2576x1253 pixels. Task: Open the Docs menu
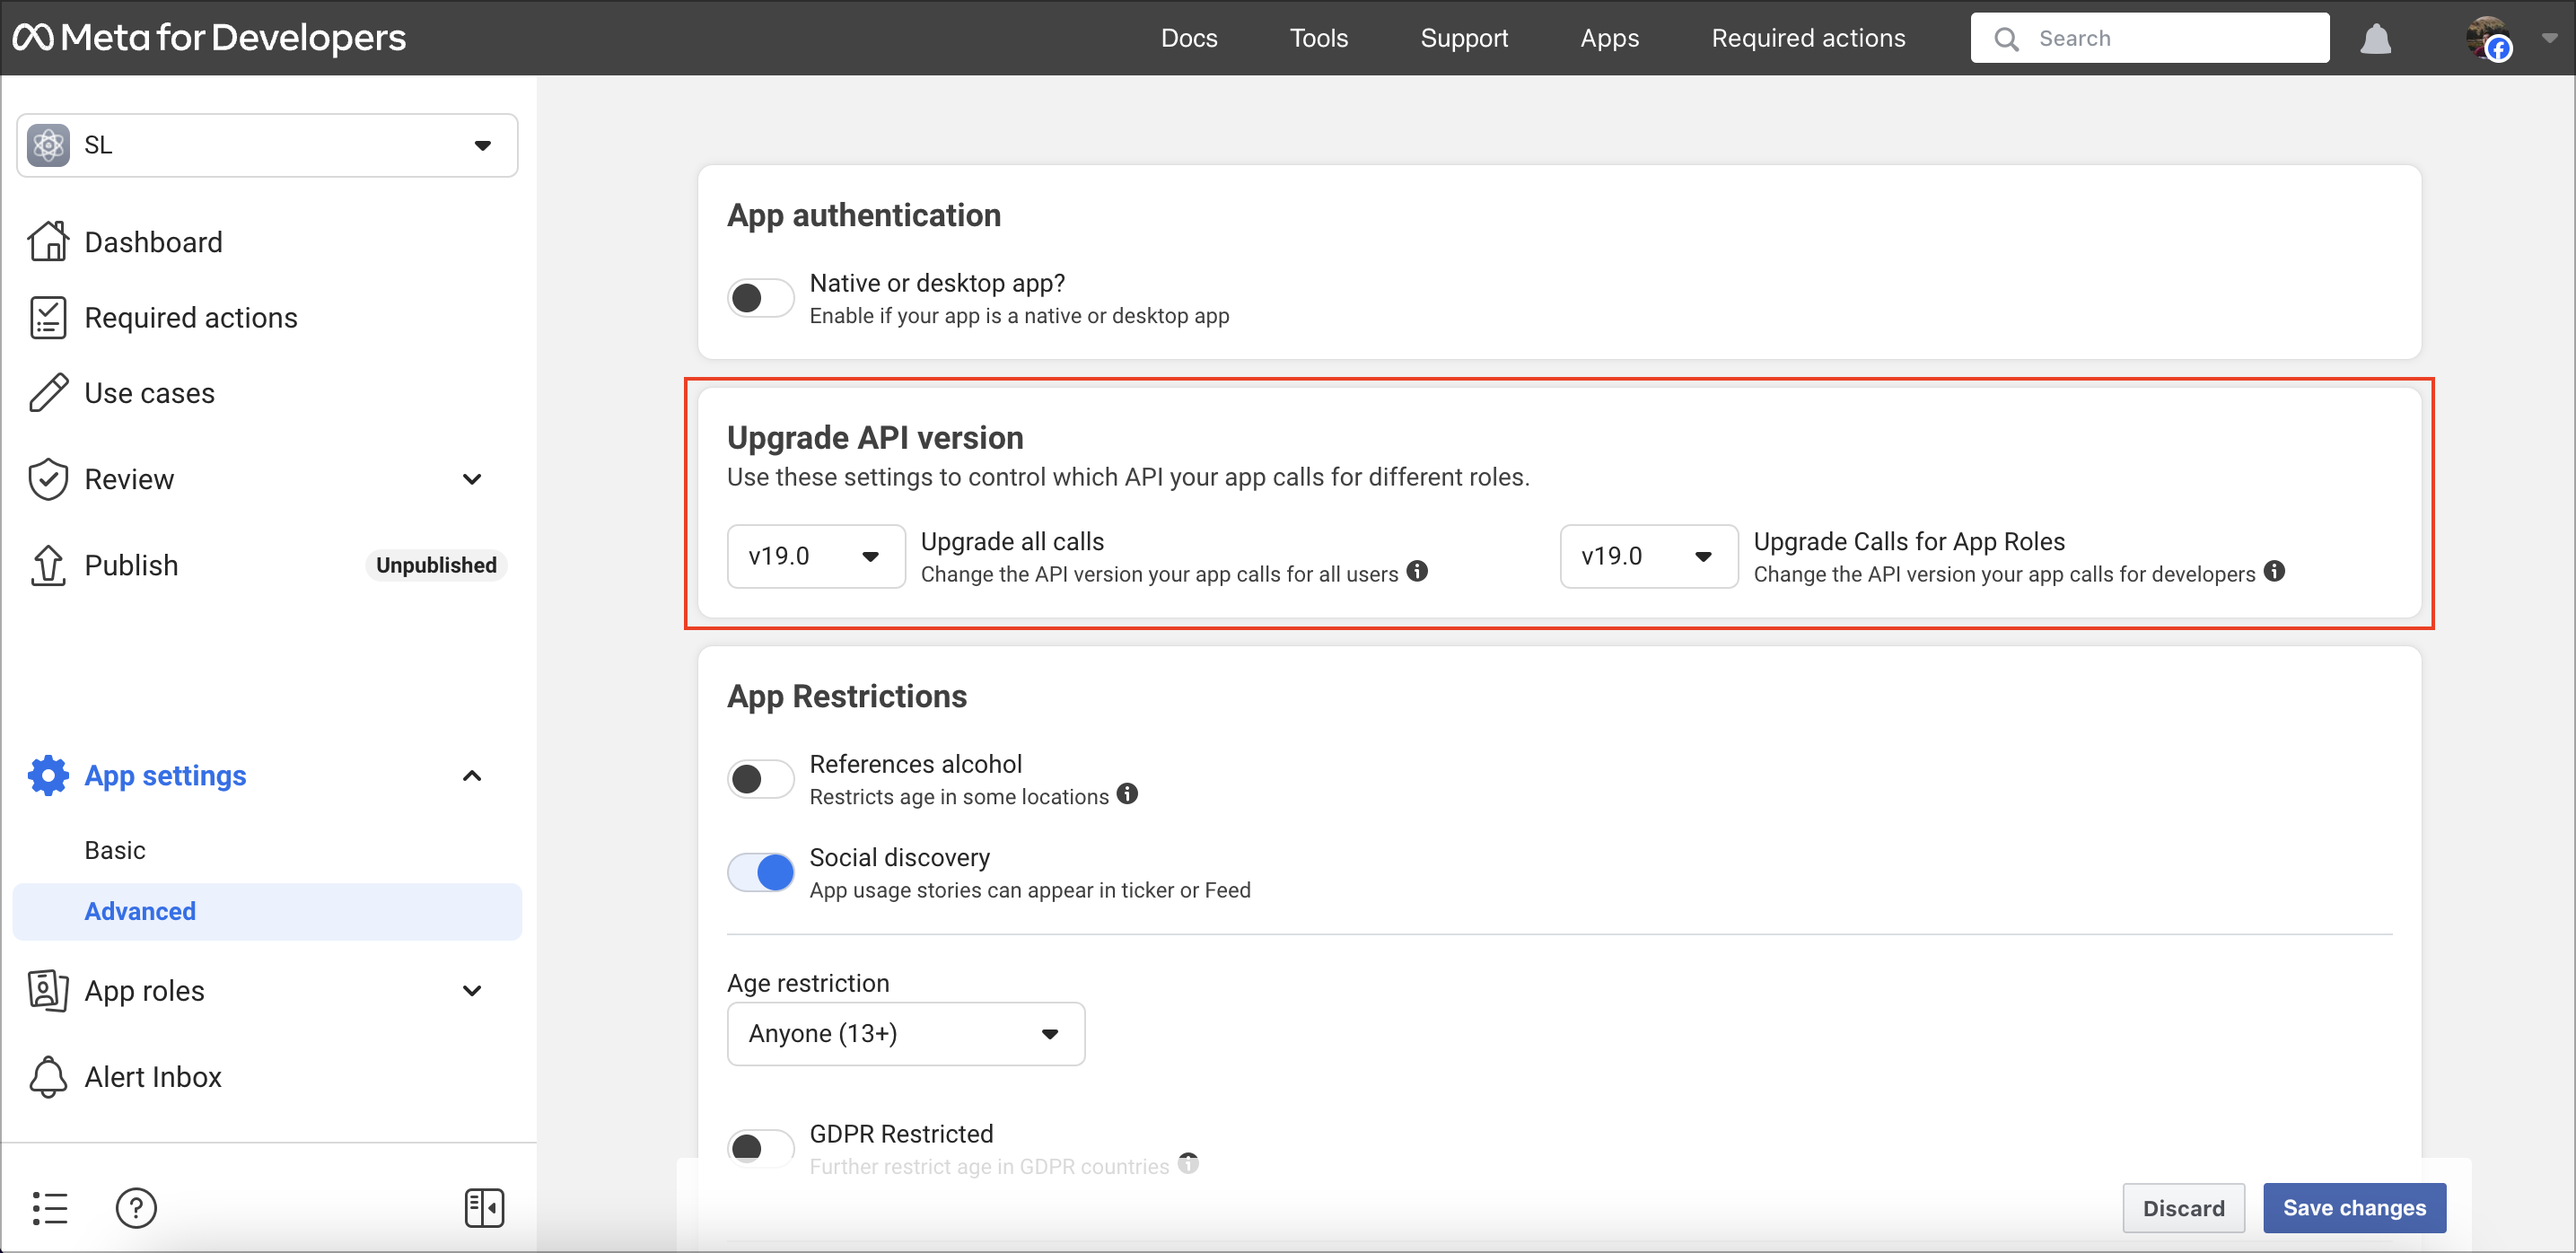click(1189, 38)
